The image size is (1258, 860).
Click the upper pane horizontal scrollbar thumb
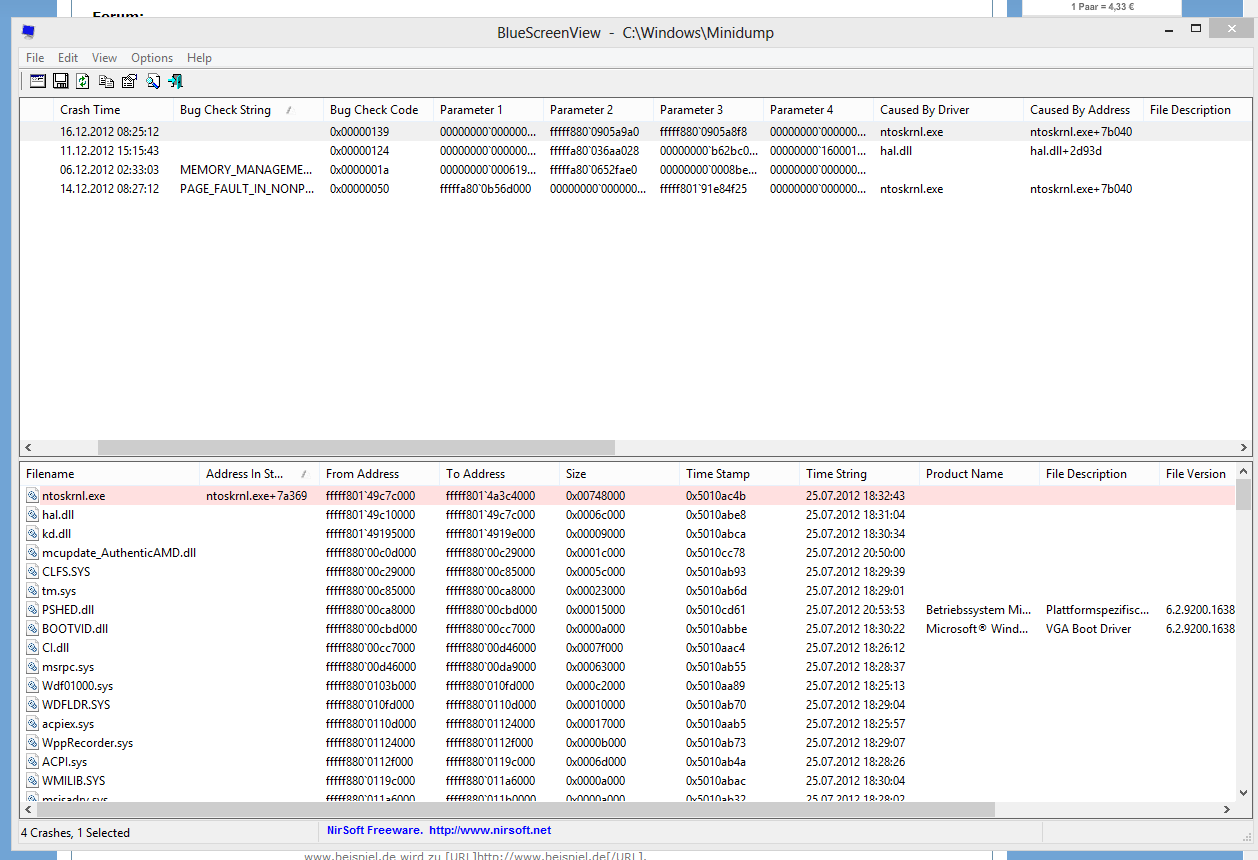356,448
